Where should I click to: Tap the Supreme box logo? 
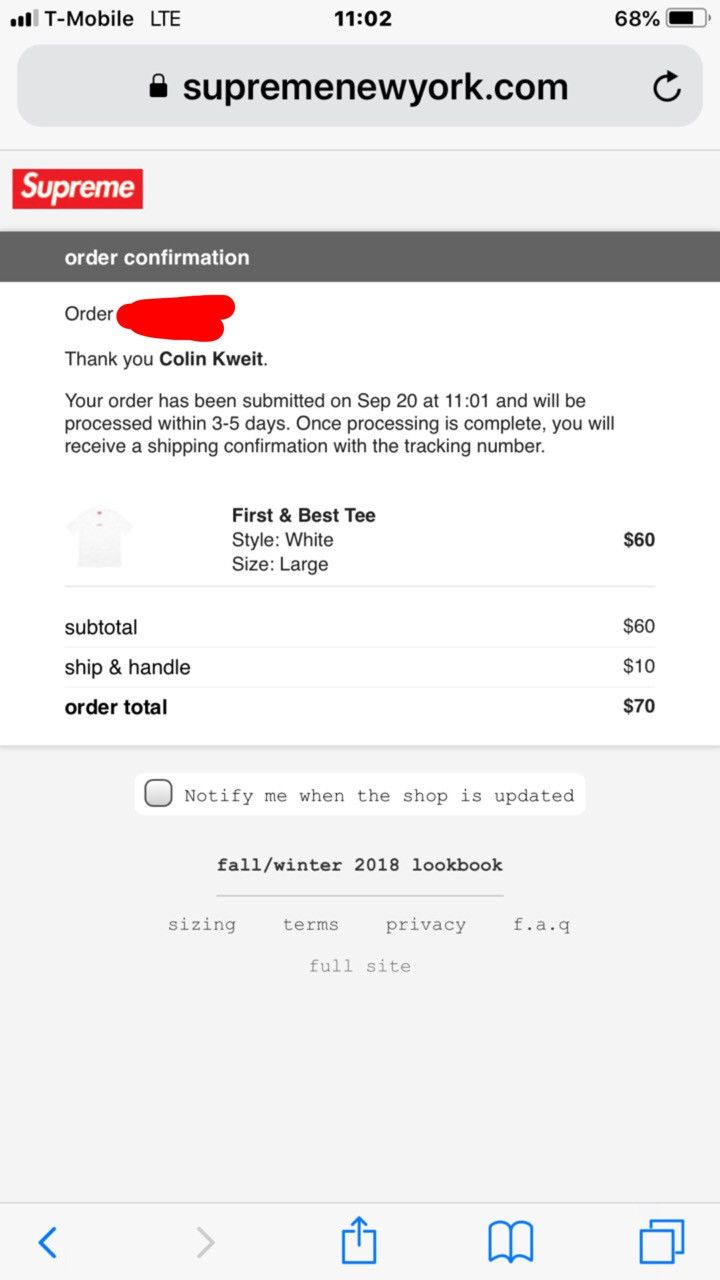[x=78, y=188]
